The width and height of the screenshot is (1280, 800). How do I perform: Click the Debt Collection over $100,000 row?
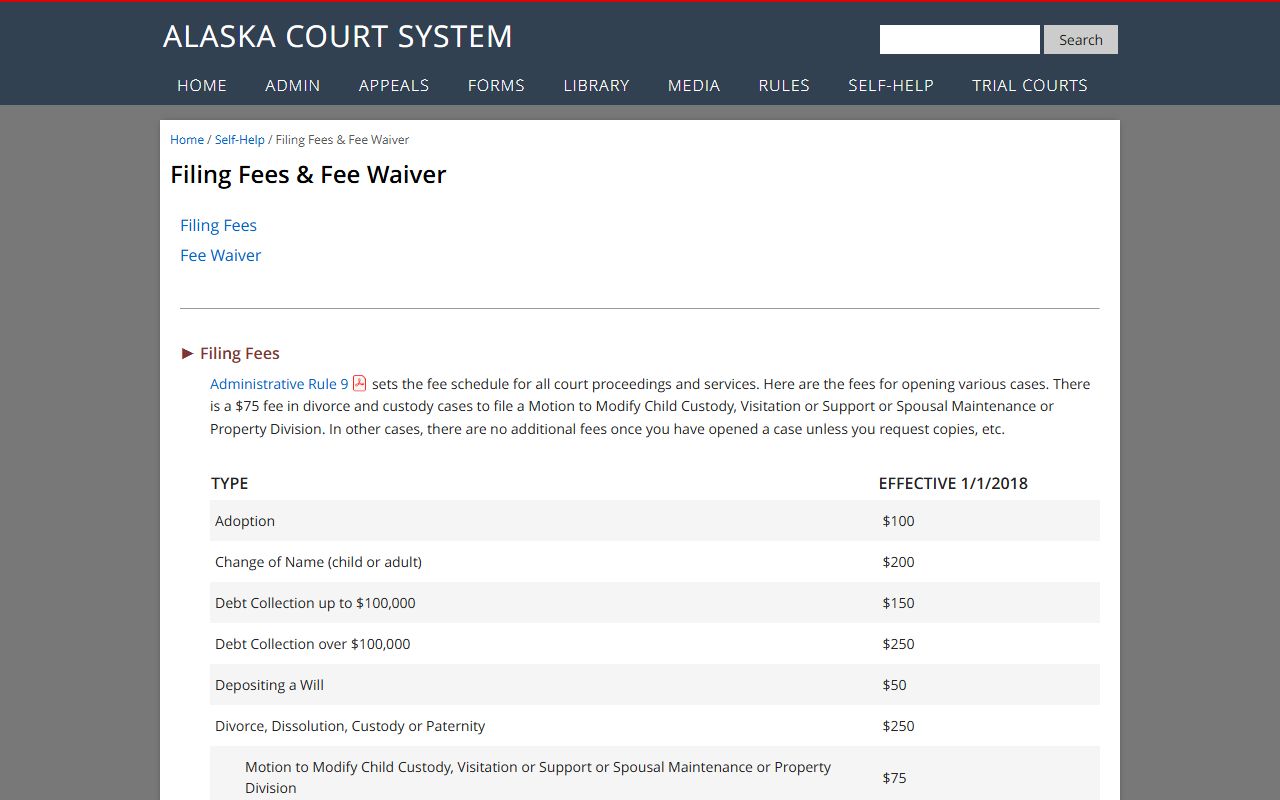click(655, 644)
